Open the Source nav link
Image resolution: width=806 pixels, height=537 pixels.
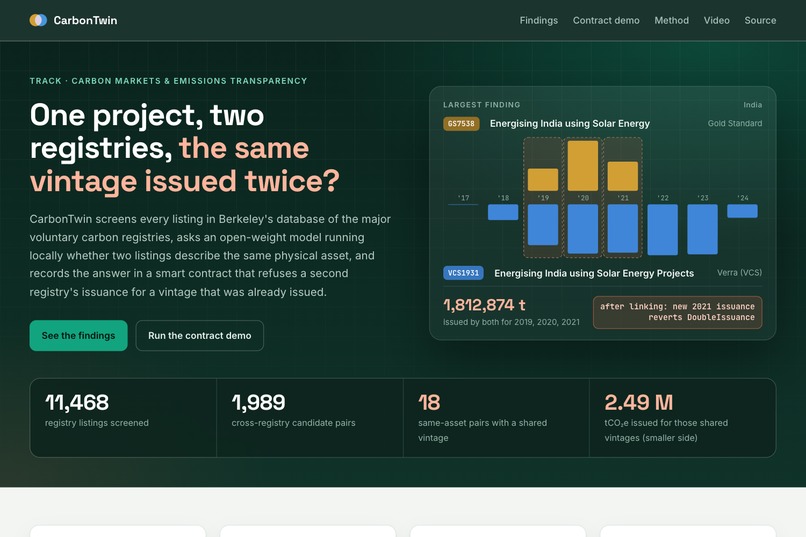[x=760, y=21]
